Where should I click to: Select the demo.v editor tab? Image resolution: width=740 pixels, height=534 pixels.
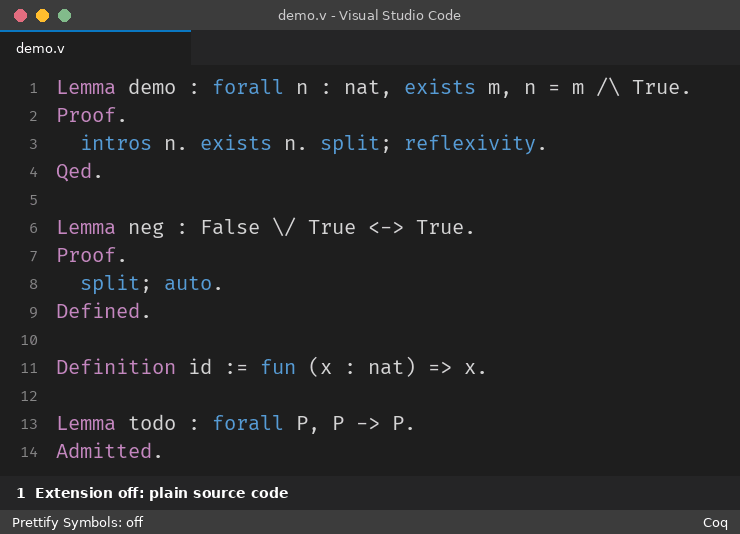[x=95, y=48]
